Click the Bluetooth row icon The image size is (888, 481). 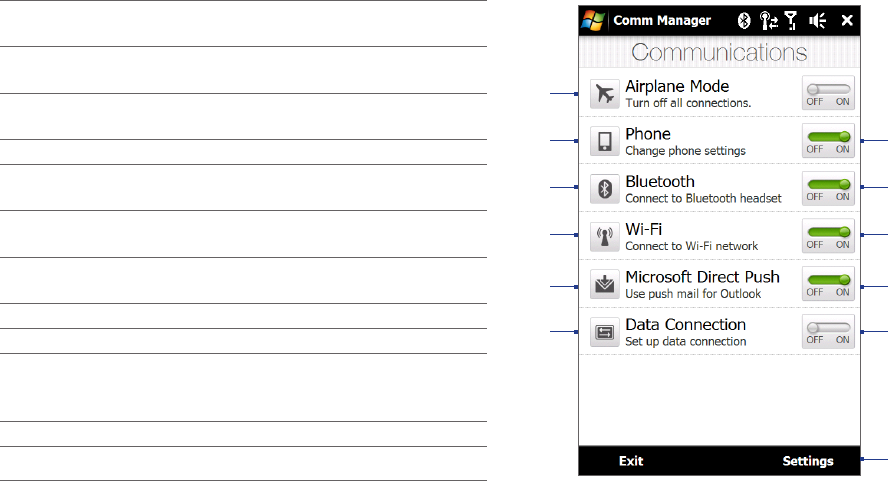click(603, 189)
